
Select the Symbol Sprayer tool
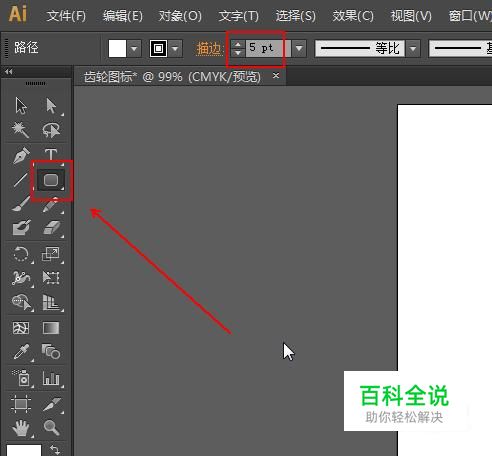click(x=21, y=378)
